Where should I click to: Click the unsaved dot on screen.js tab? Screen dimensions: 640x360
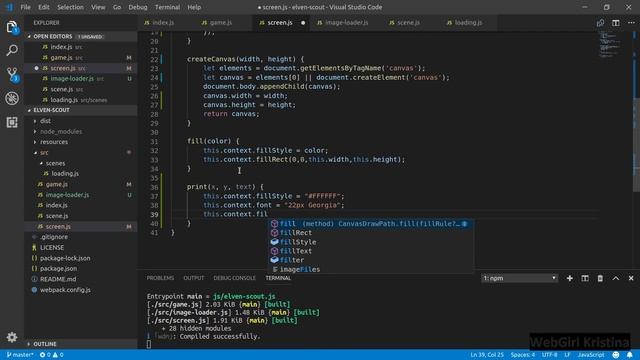[x=303, y=23]
